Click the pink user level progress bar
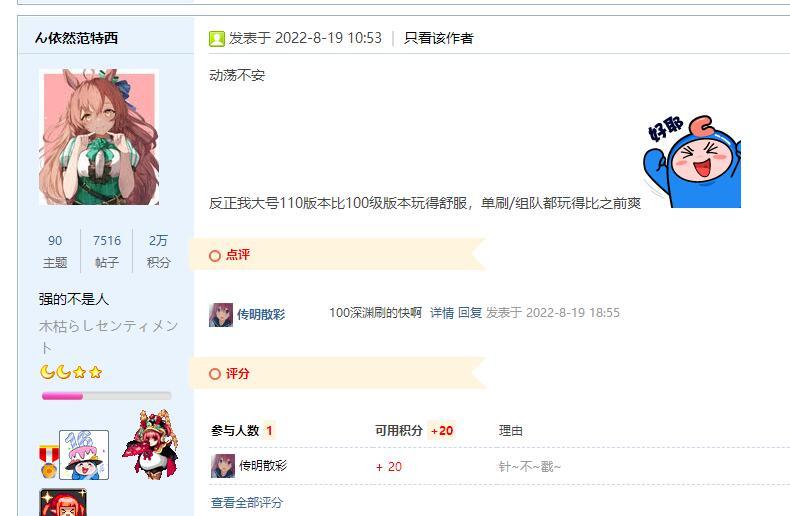The height and width of the screenshot is (516, 790). (106, 396)
